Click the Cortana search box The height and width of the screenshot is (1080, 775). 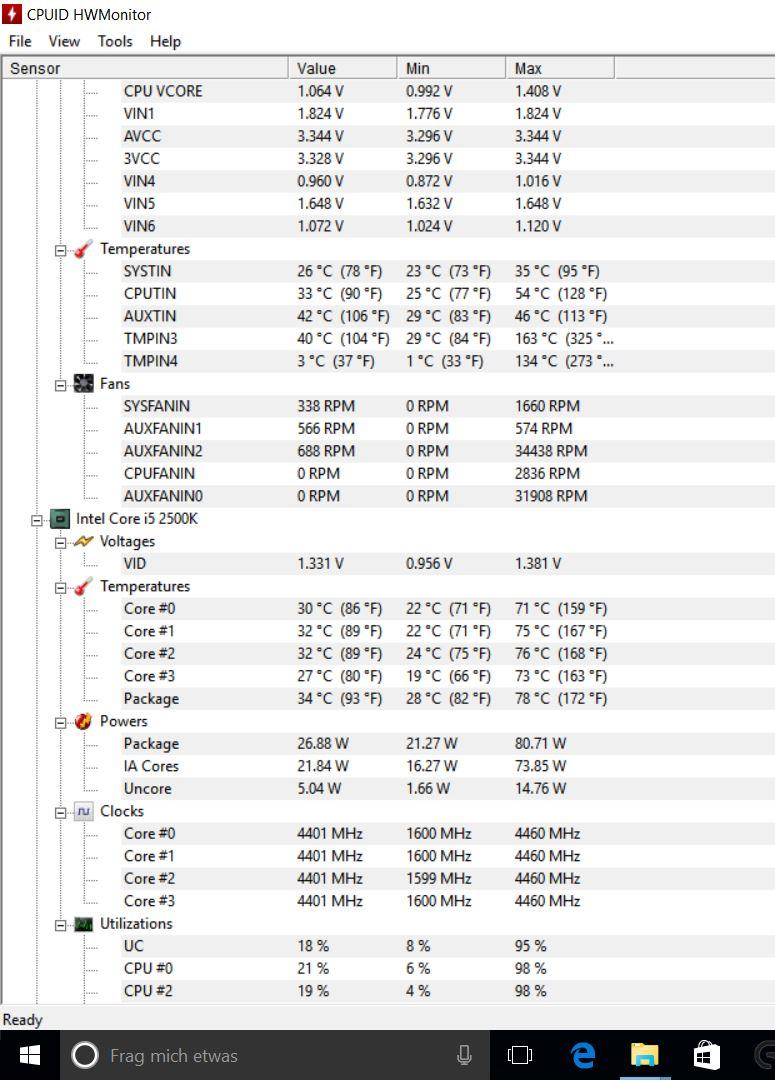pos(270,1055)
